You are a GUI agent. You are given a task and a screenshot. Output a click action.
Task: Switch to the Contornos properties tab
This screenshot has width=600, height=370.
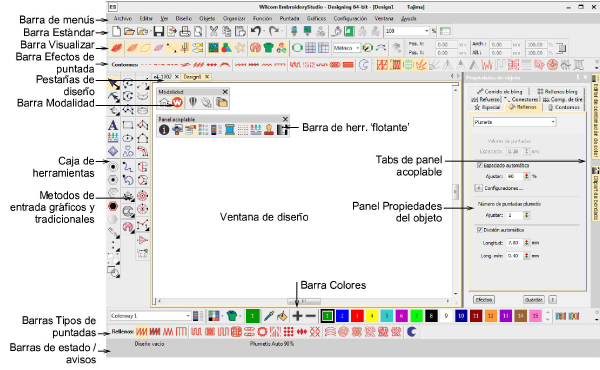564,107
